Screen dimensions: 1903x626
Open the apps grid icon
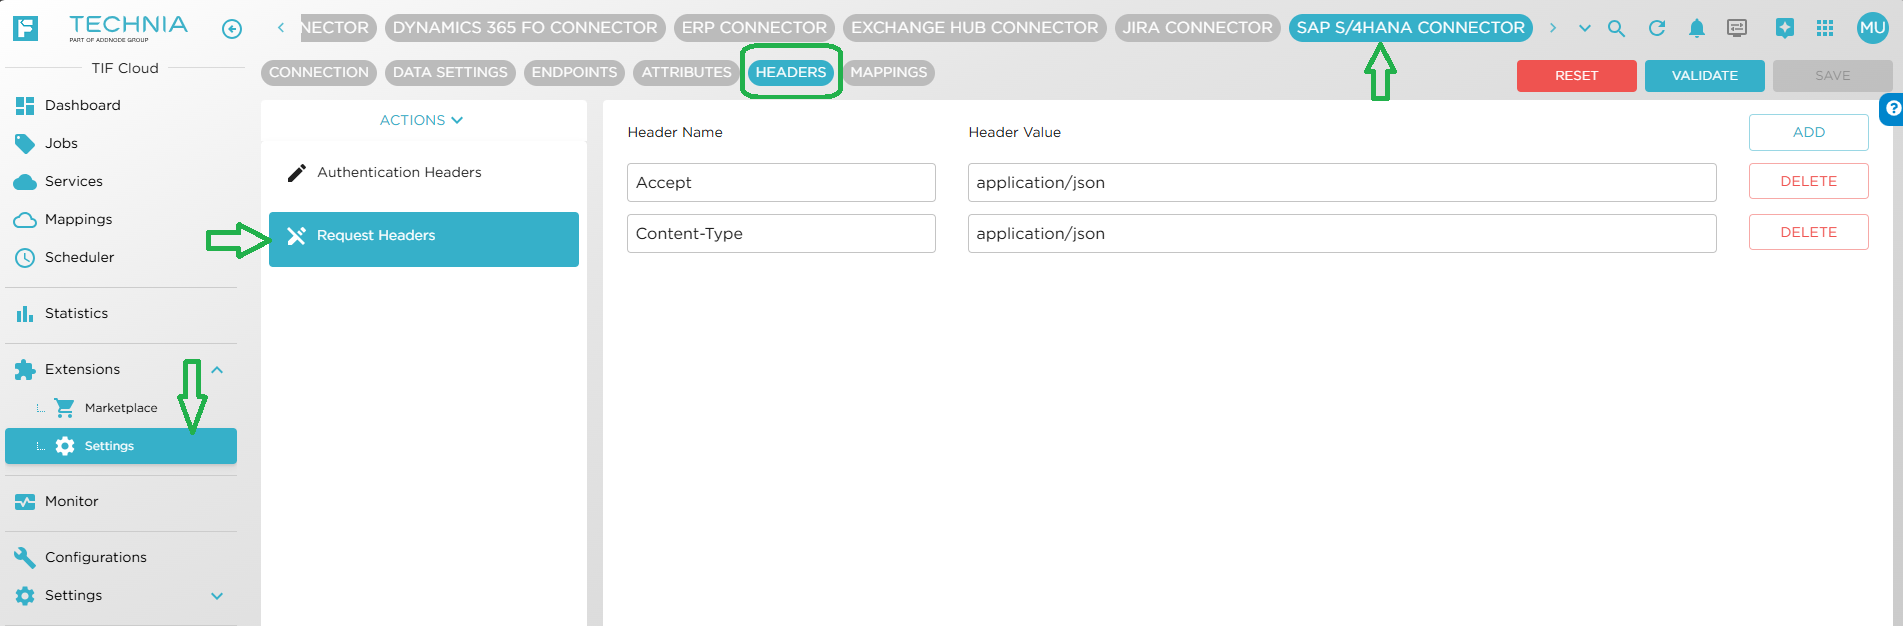pyautogui.click(x=1825, y=28)
